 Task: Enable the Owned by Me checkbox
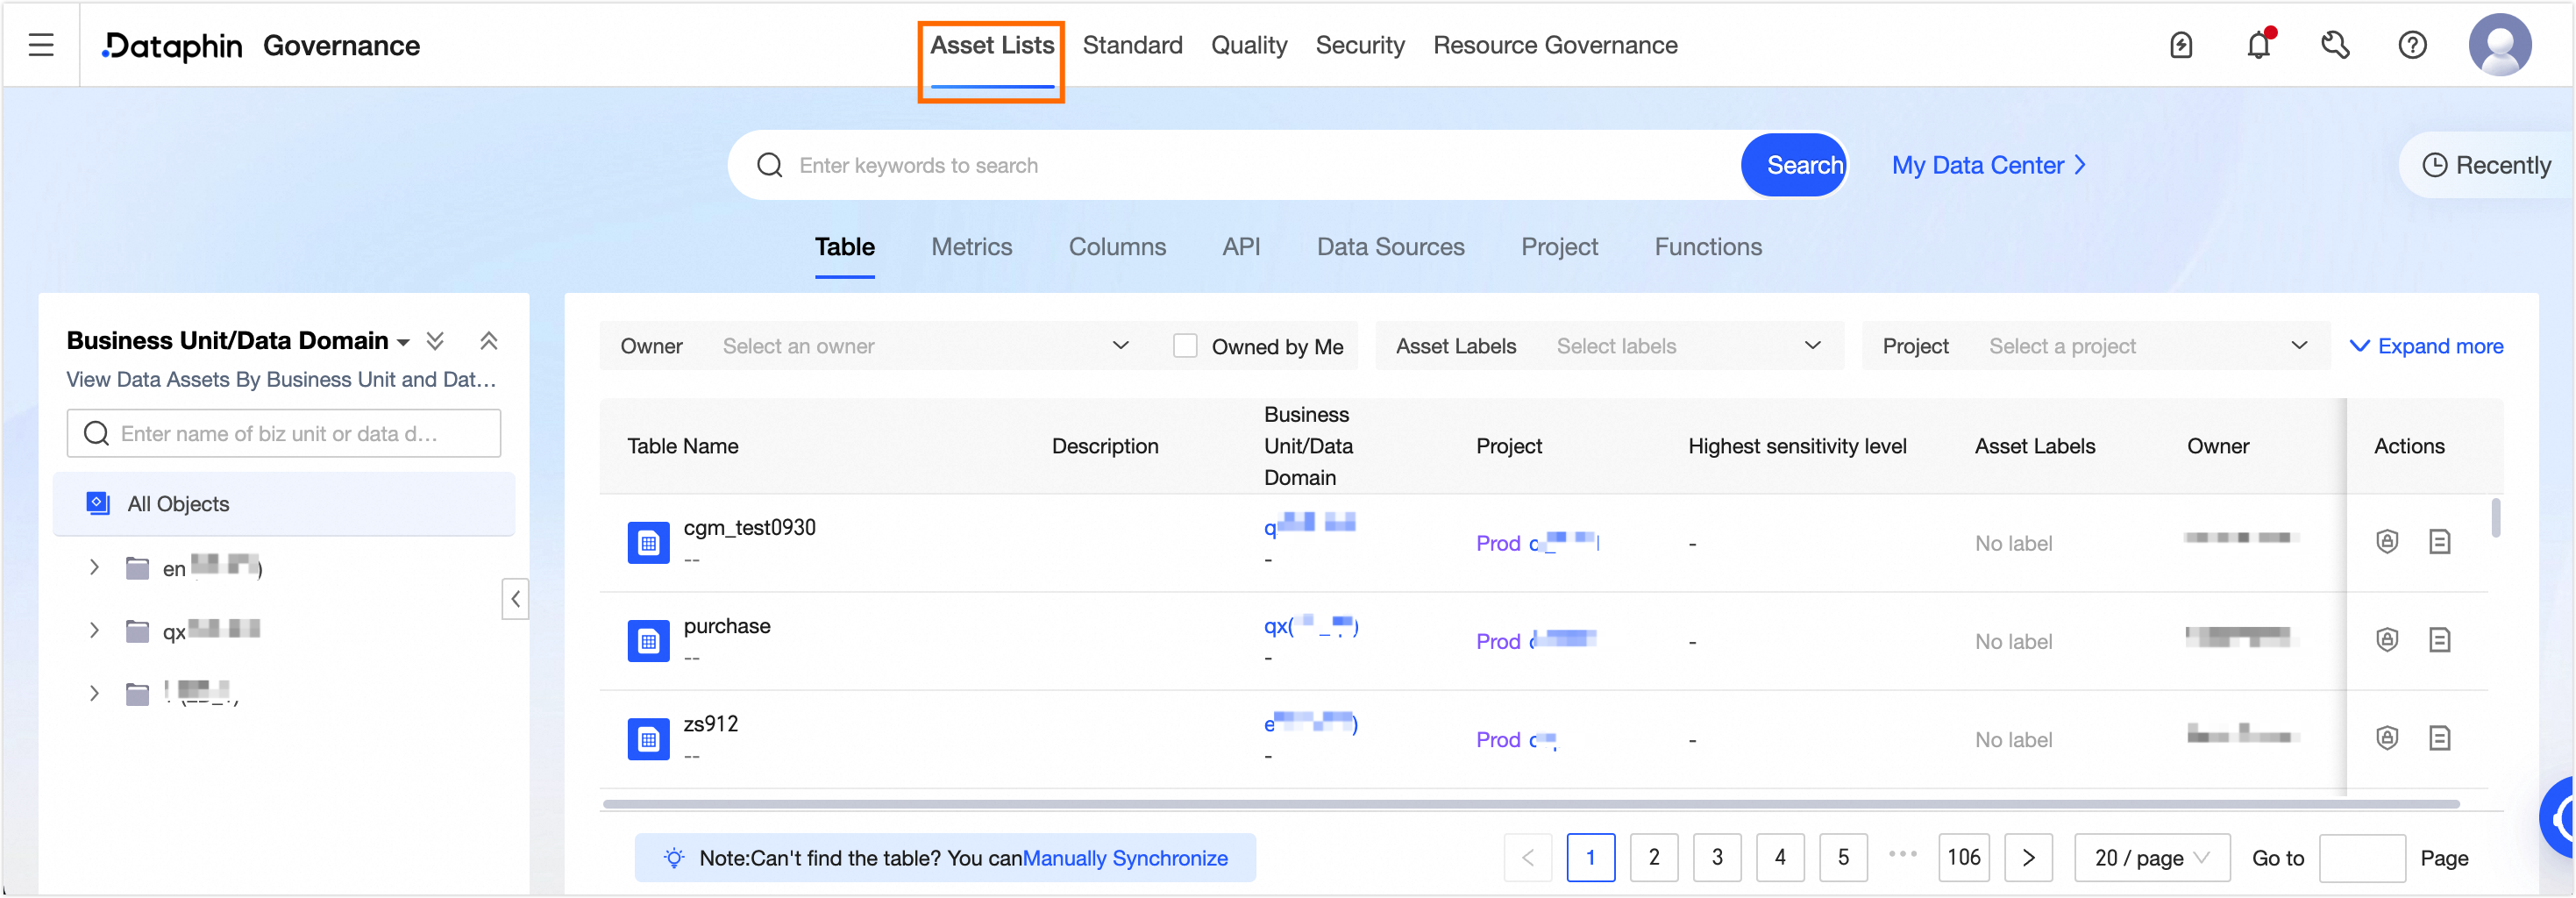point(1185,346)
